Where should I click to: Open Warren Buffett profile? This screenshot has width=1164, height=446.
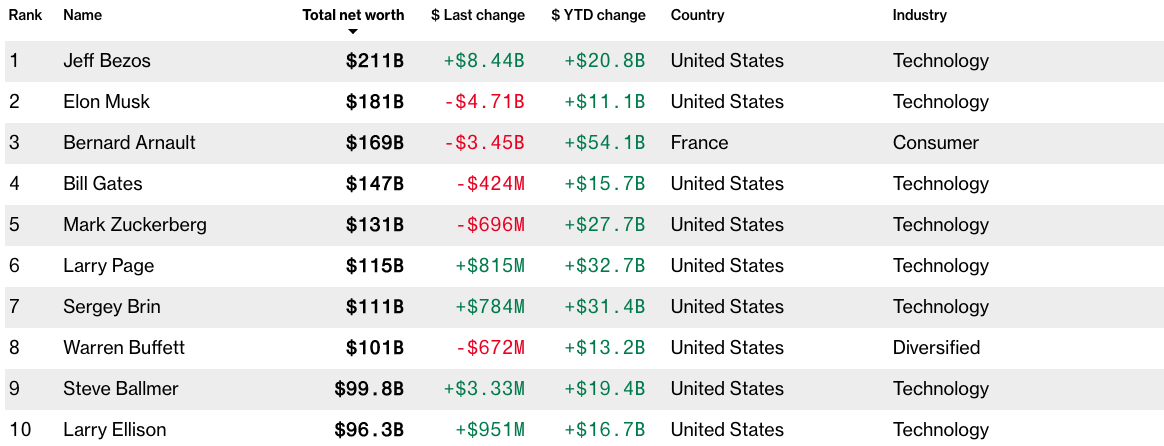[x=124, y=348]
